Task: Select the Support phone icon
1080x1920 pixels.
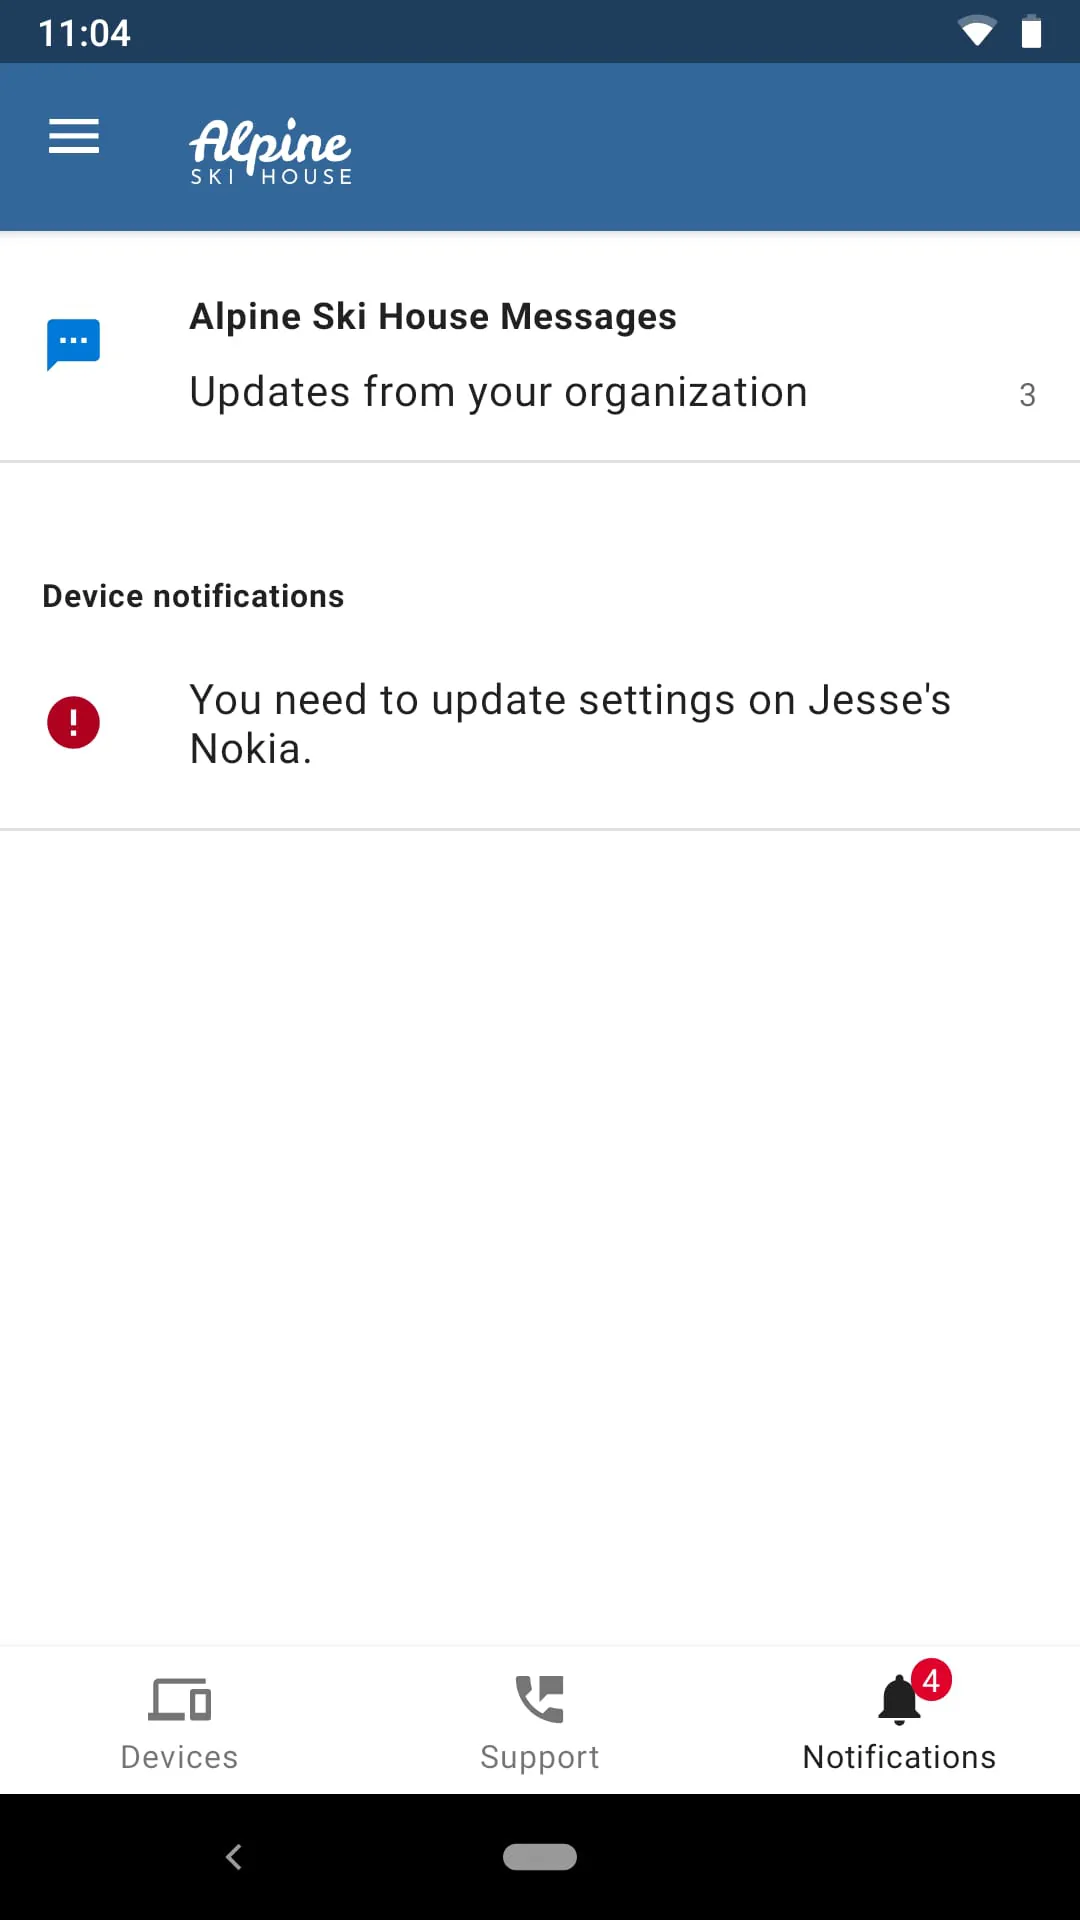Action: [x=539, y=1698]
